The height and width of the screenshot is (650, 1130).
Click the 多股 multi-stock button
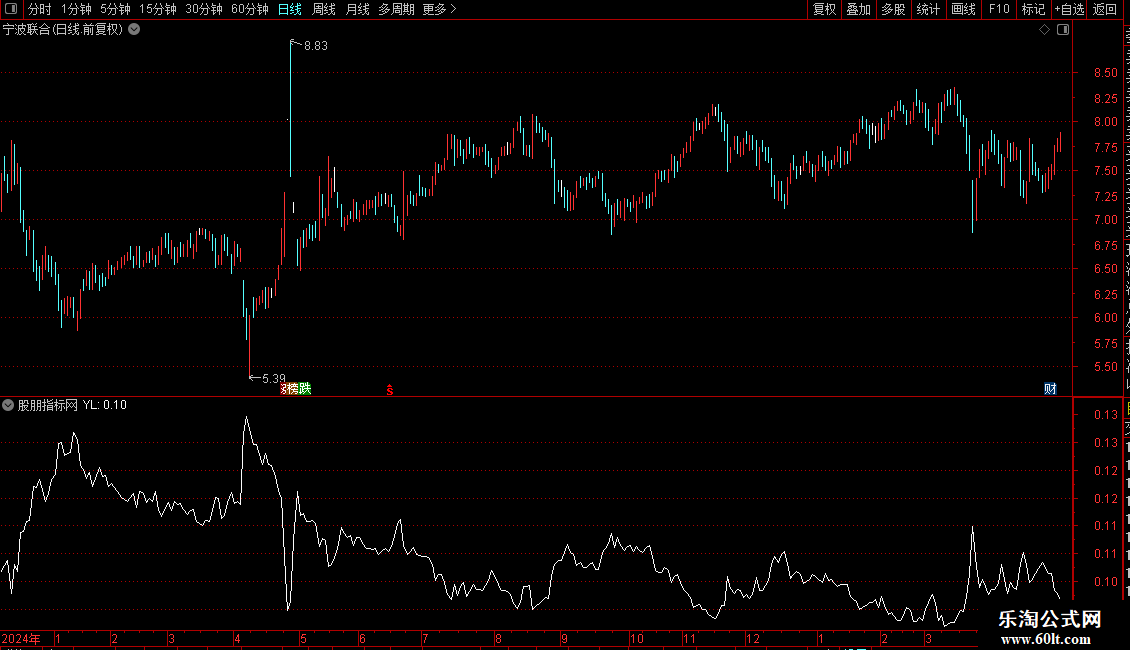(x=894, y=9)
